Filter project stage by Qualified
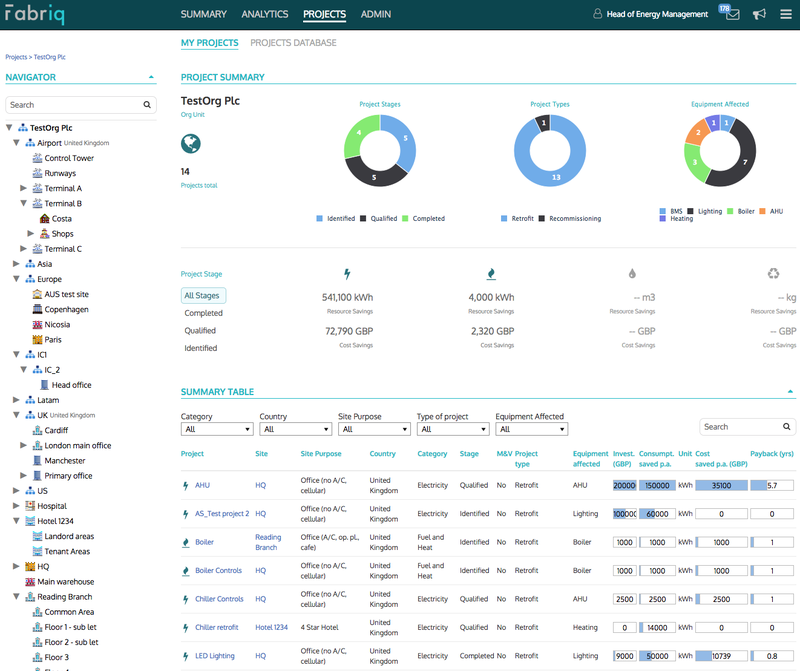This screenshot has width=800, height=671. (200, 331)
